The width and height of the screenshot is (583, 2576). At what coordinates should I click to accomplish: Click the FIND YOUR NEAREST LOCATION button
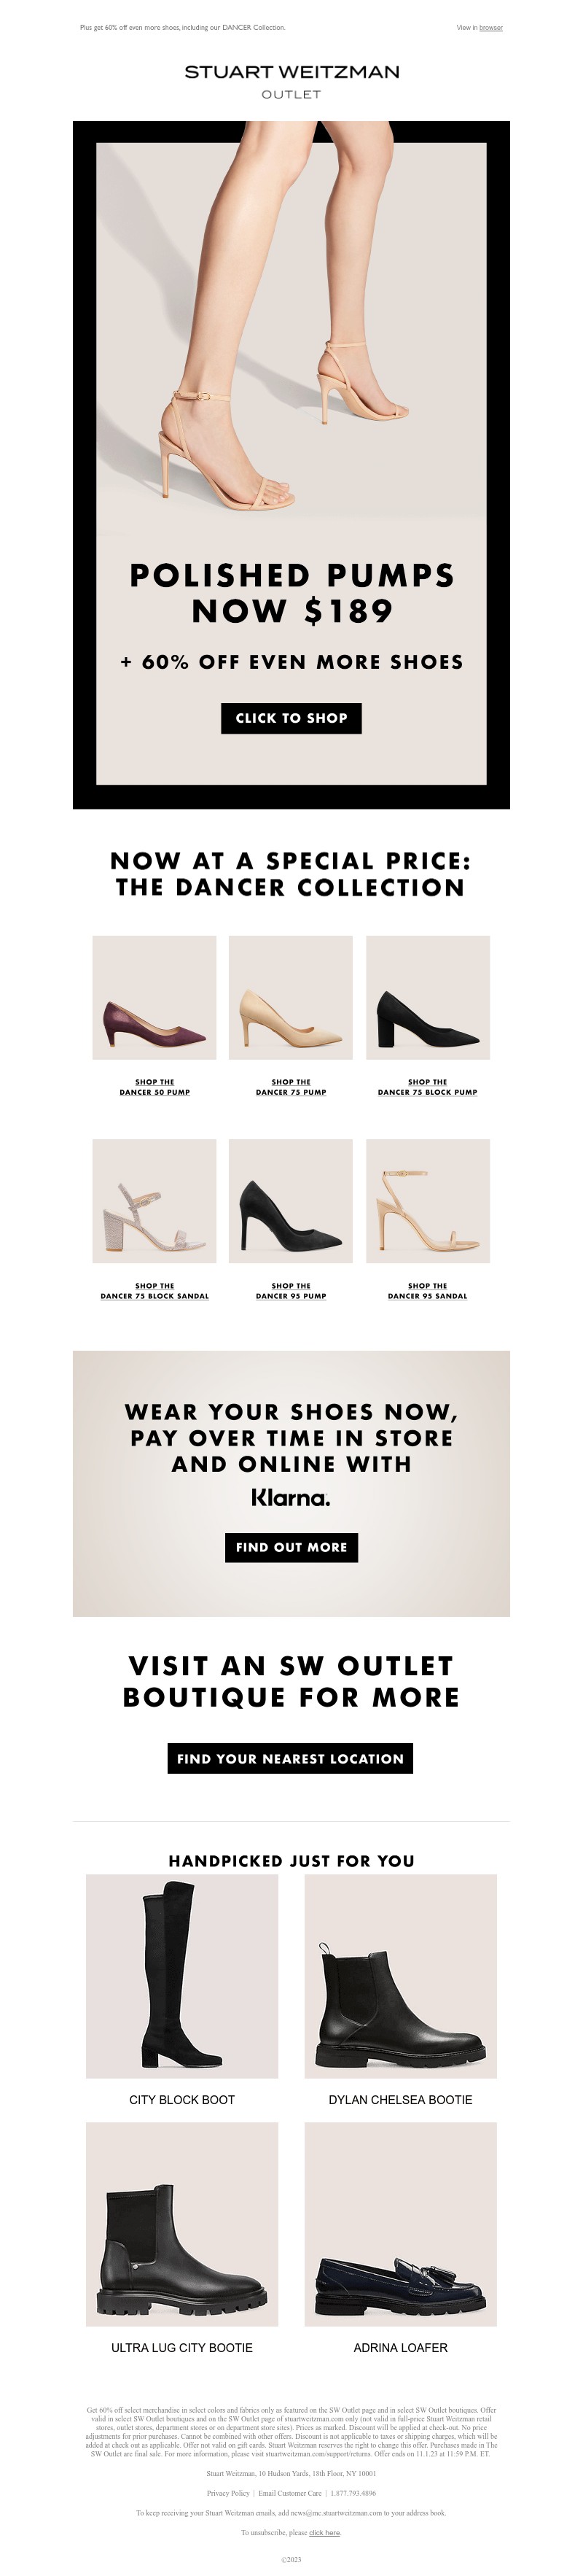pos(290,1759)
